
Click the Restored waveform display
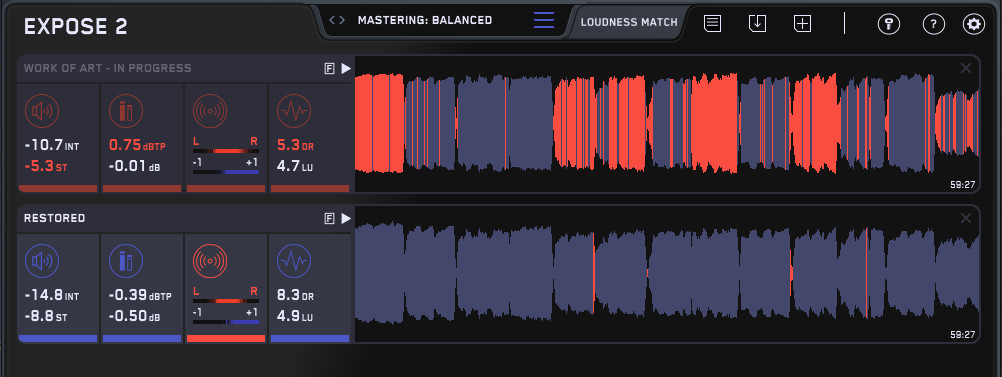coord(667,274)
